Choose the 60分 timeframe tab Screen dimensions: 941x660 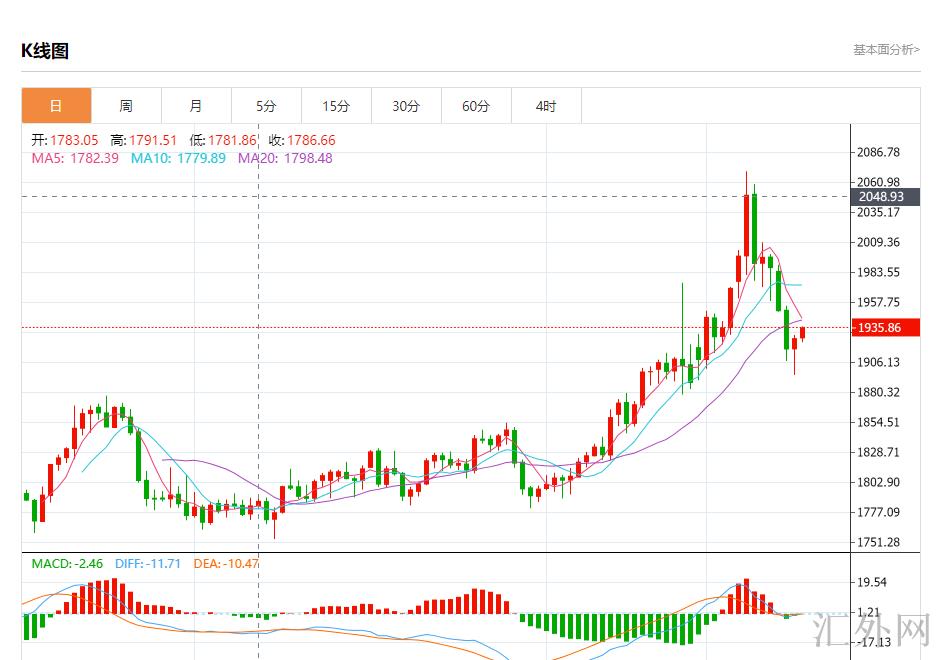pos(476,106)
